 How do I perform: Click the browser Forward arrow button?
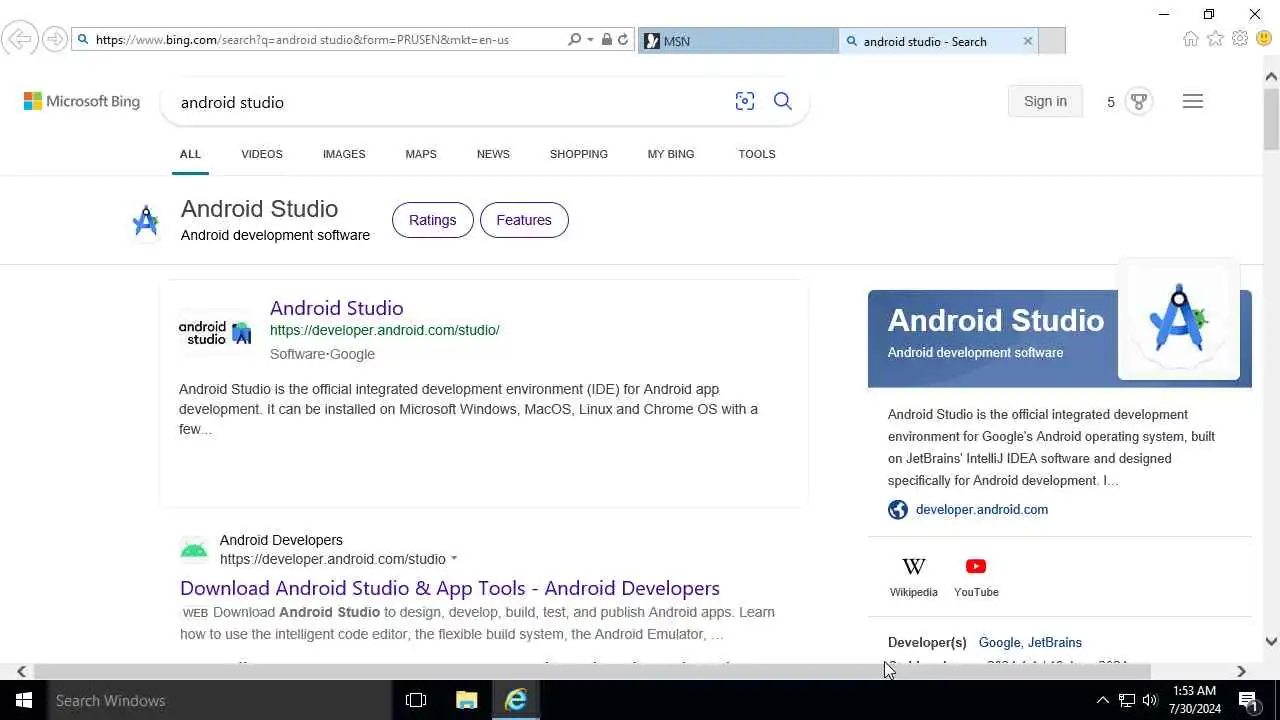pos(55,40)
